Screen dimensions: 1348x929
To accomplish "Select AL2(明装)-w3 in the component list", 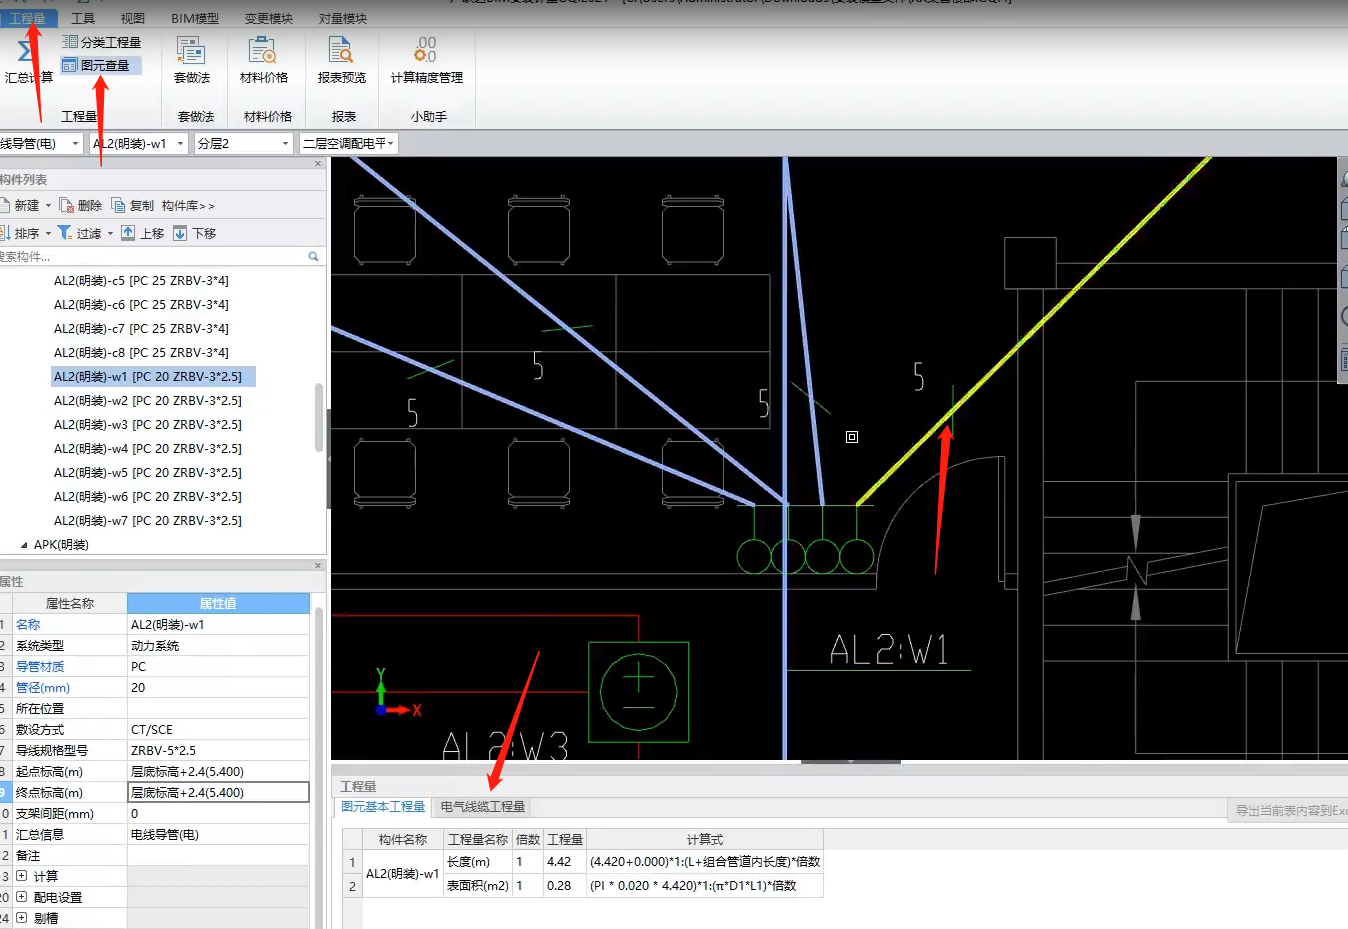I will (x=147, y=425).
